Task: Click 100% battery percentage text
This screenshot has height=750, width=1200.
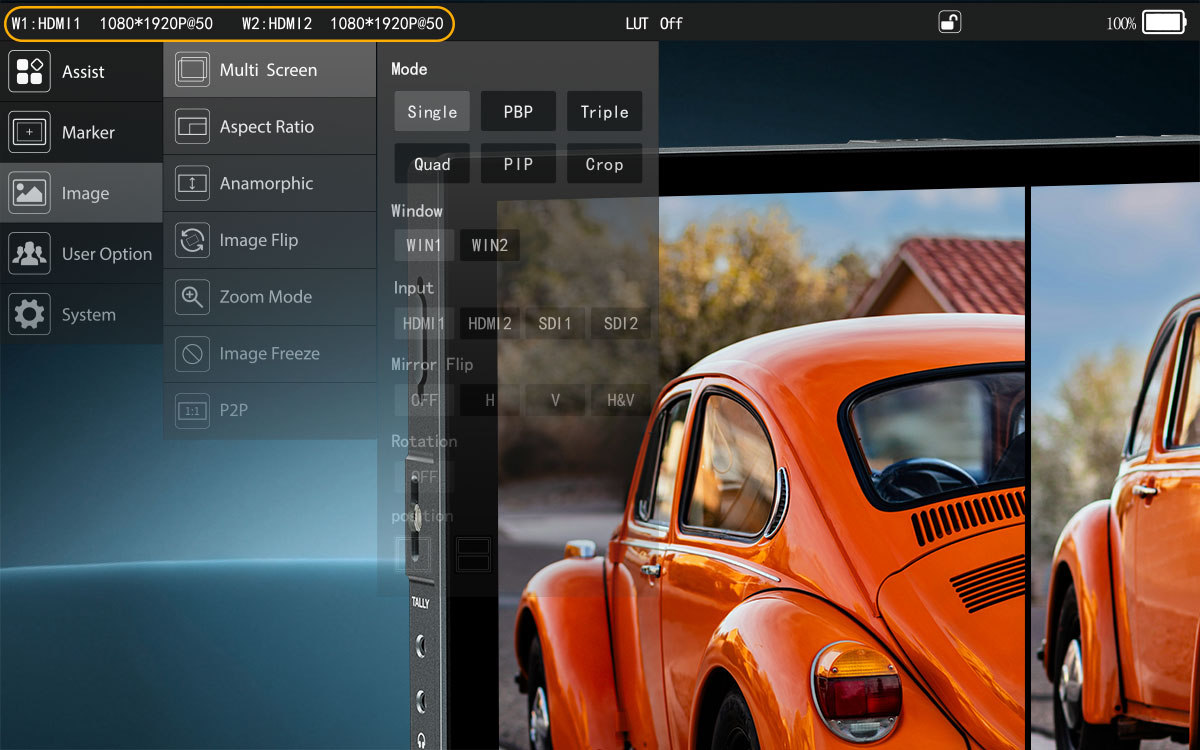Action: coord(1121,23)
